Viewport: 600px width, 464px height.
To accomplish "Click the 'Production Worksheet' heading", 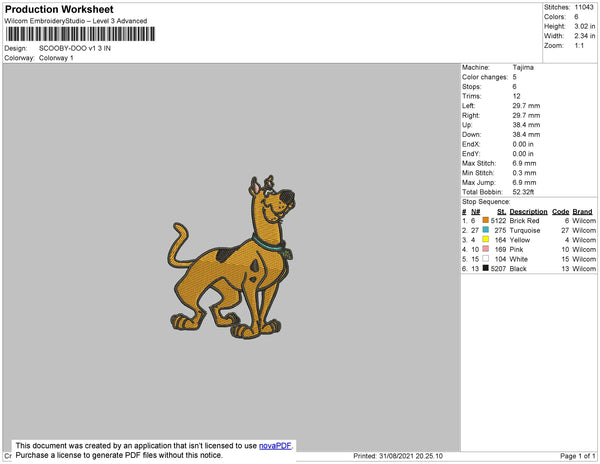I will coord(59,9).
